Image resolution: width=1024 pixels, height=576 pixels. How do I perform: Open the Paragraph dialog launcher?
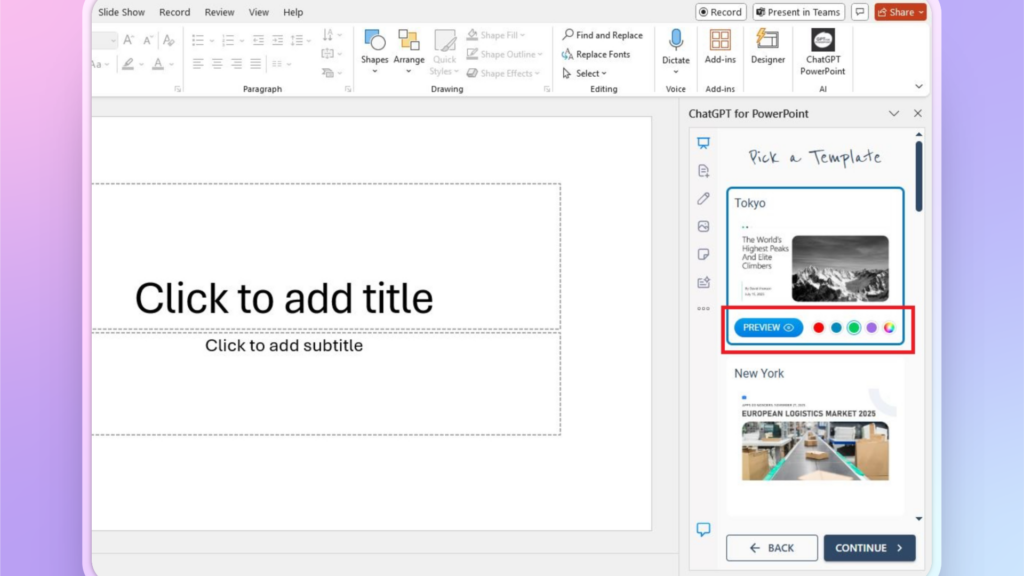pyautogui.click(x=348, y=89)
